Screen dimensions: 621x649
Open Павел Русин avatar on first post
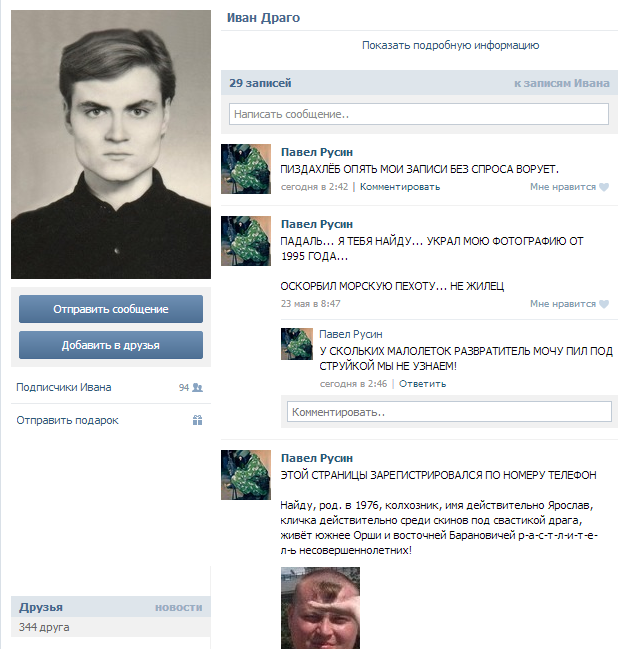[246, 169]
